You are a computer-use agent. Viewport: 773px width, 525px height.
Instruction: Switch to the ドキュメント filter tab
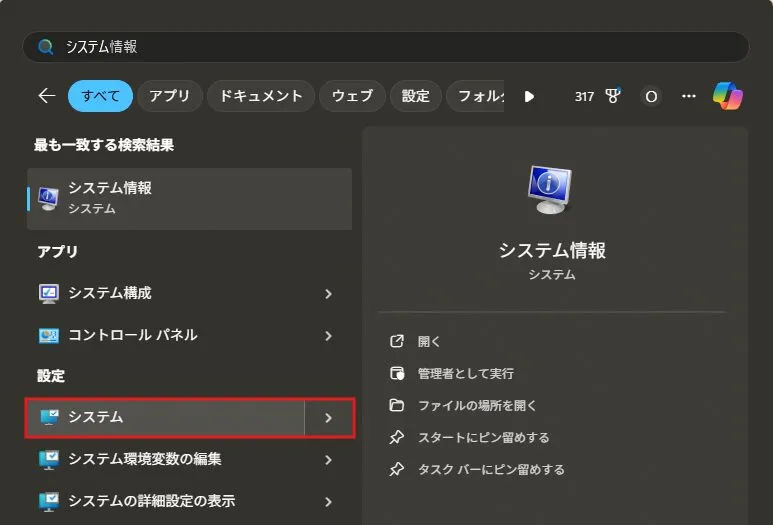(x=261, y=96)
